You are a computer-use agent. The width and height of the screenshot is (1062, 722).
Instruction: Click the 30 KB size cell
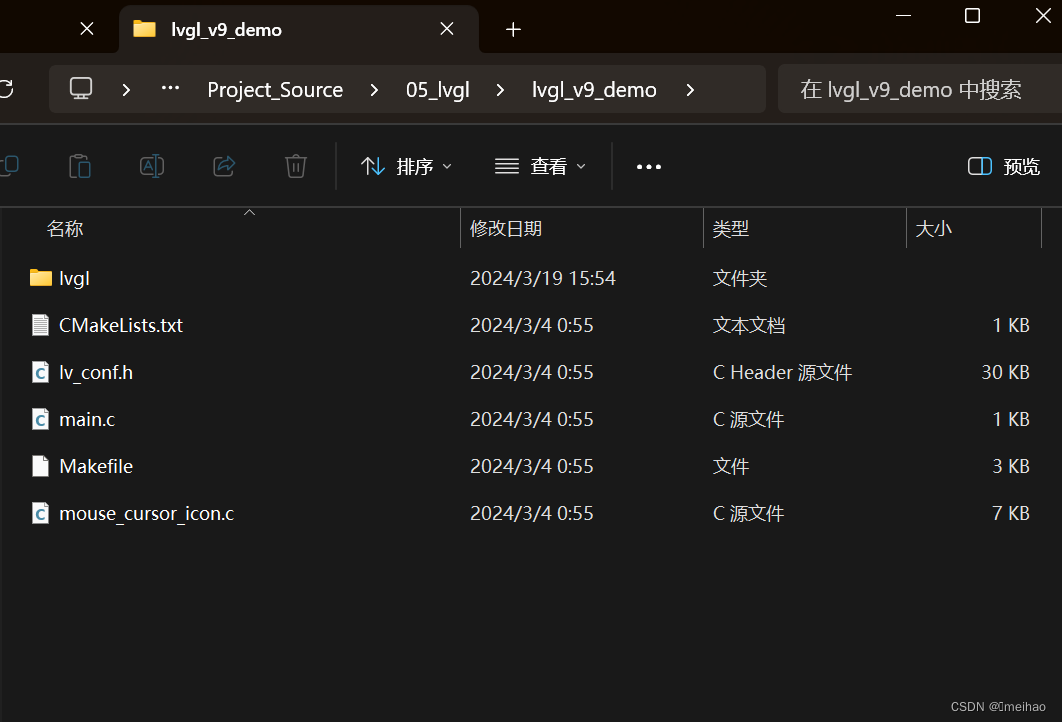click(1006, 373)
